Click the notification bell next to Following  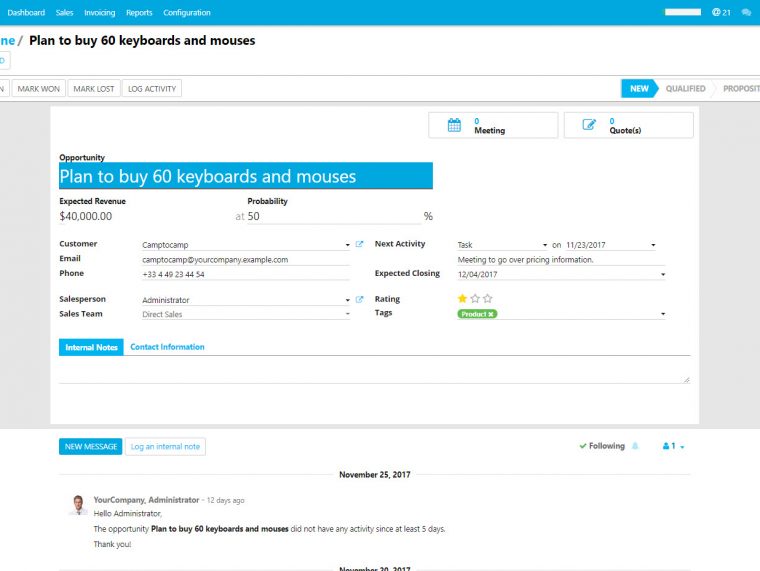click(x=635, y=446)
